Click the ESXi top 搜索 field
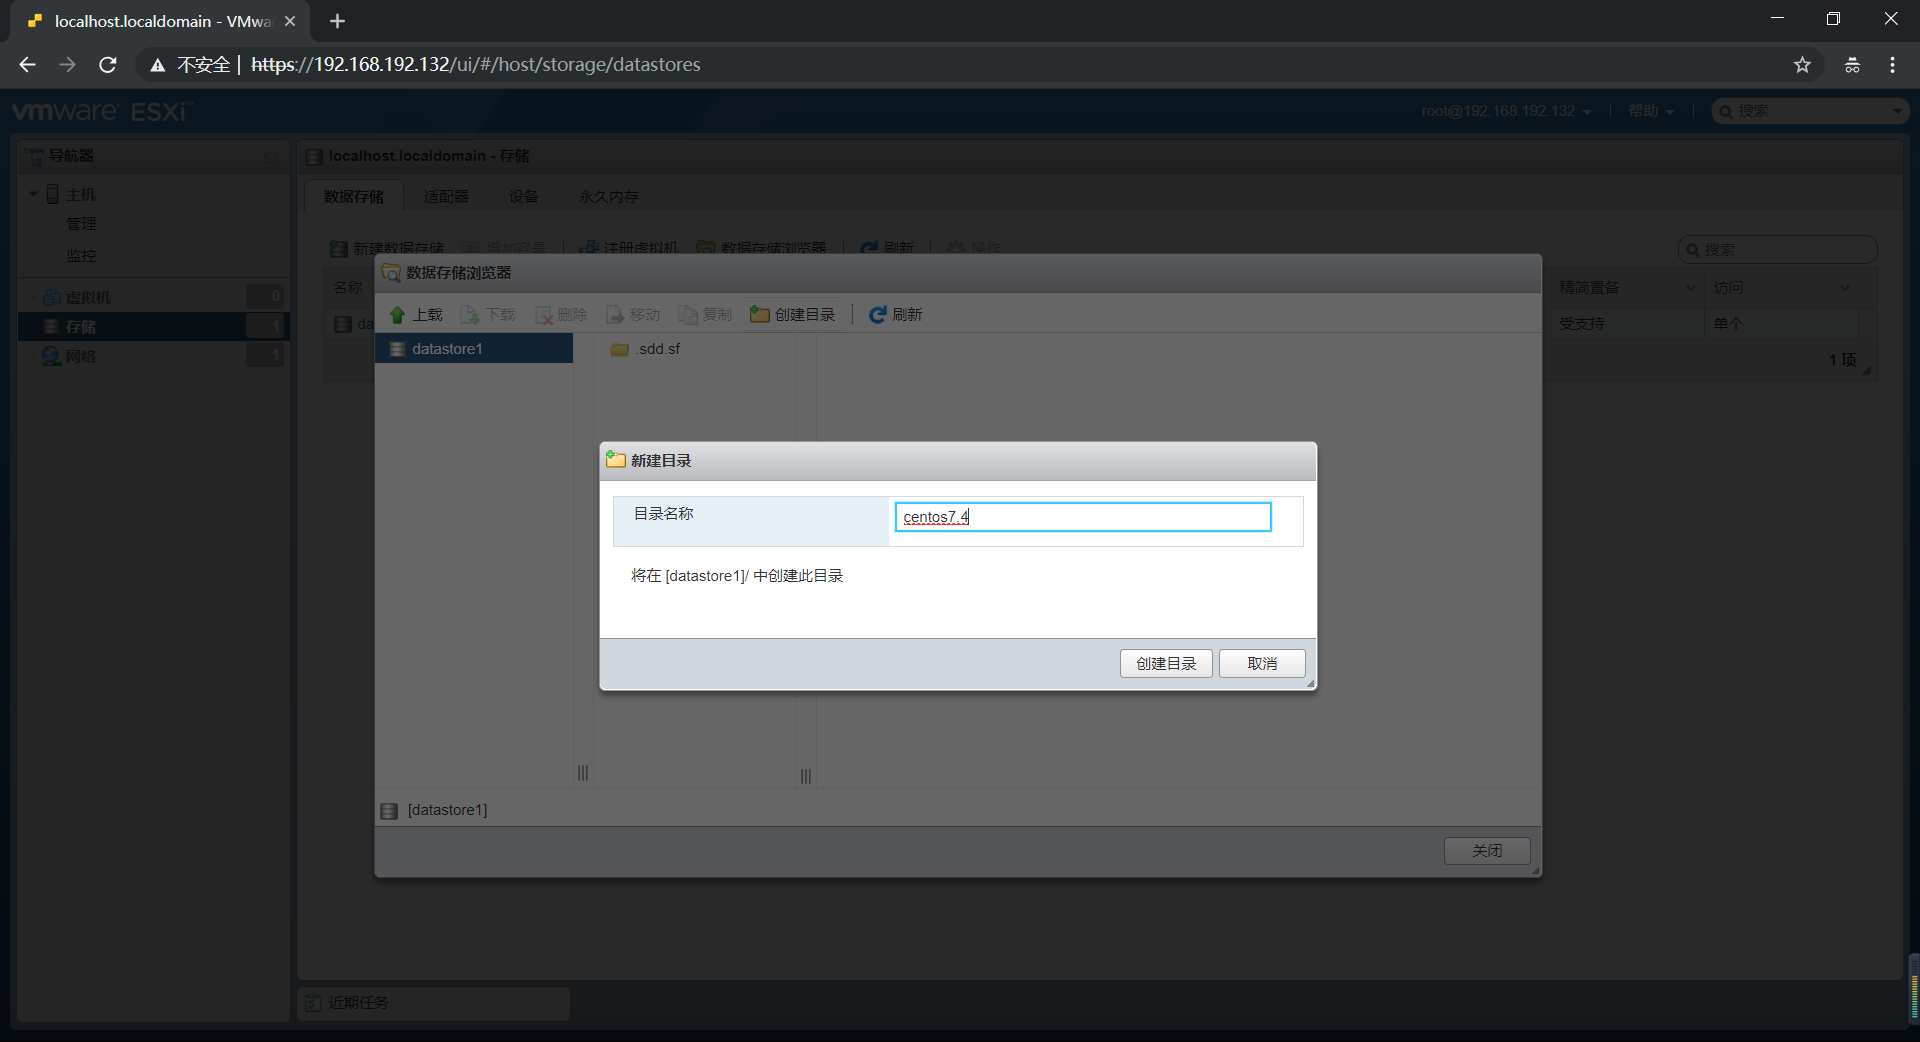Screen dimensions: 1920x1042 (x=1810, y=111)
